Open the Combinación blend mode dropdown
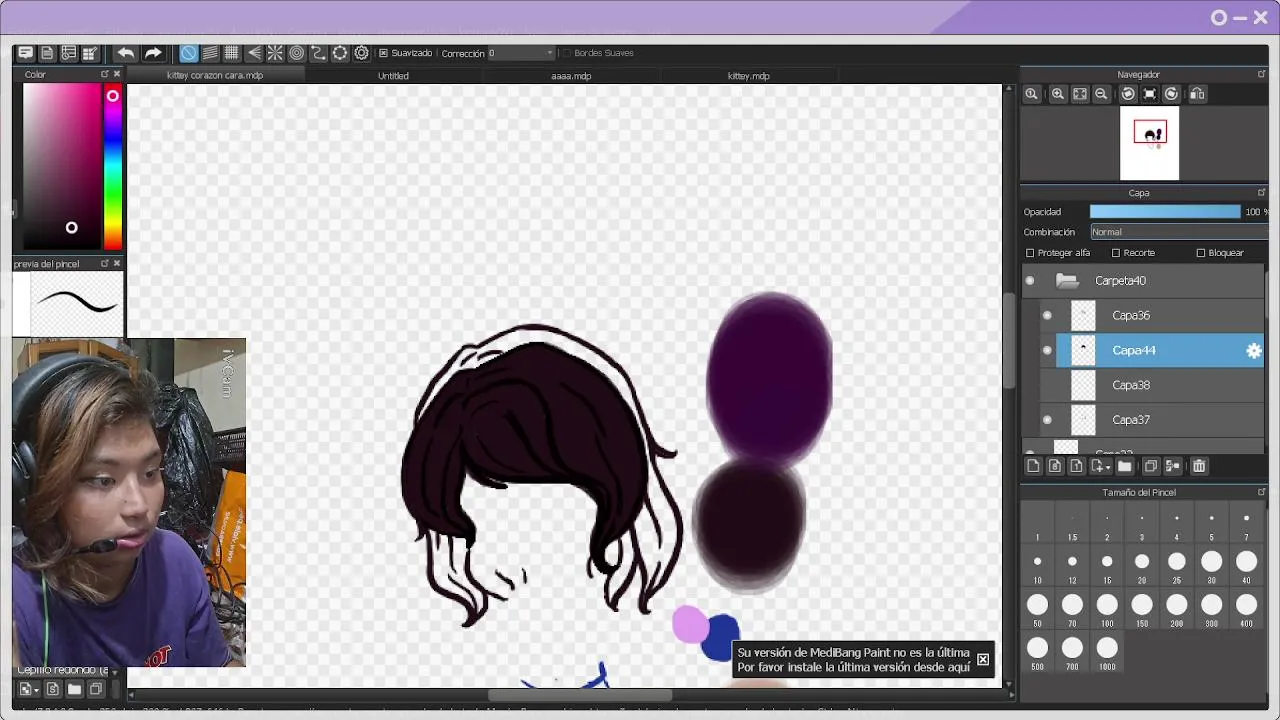 (x=1178, y=232)
